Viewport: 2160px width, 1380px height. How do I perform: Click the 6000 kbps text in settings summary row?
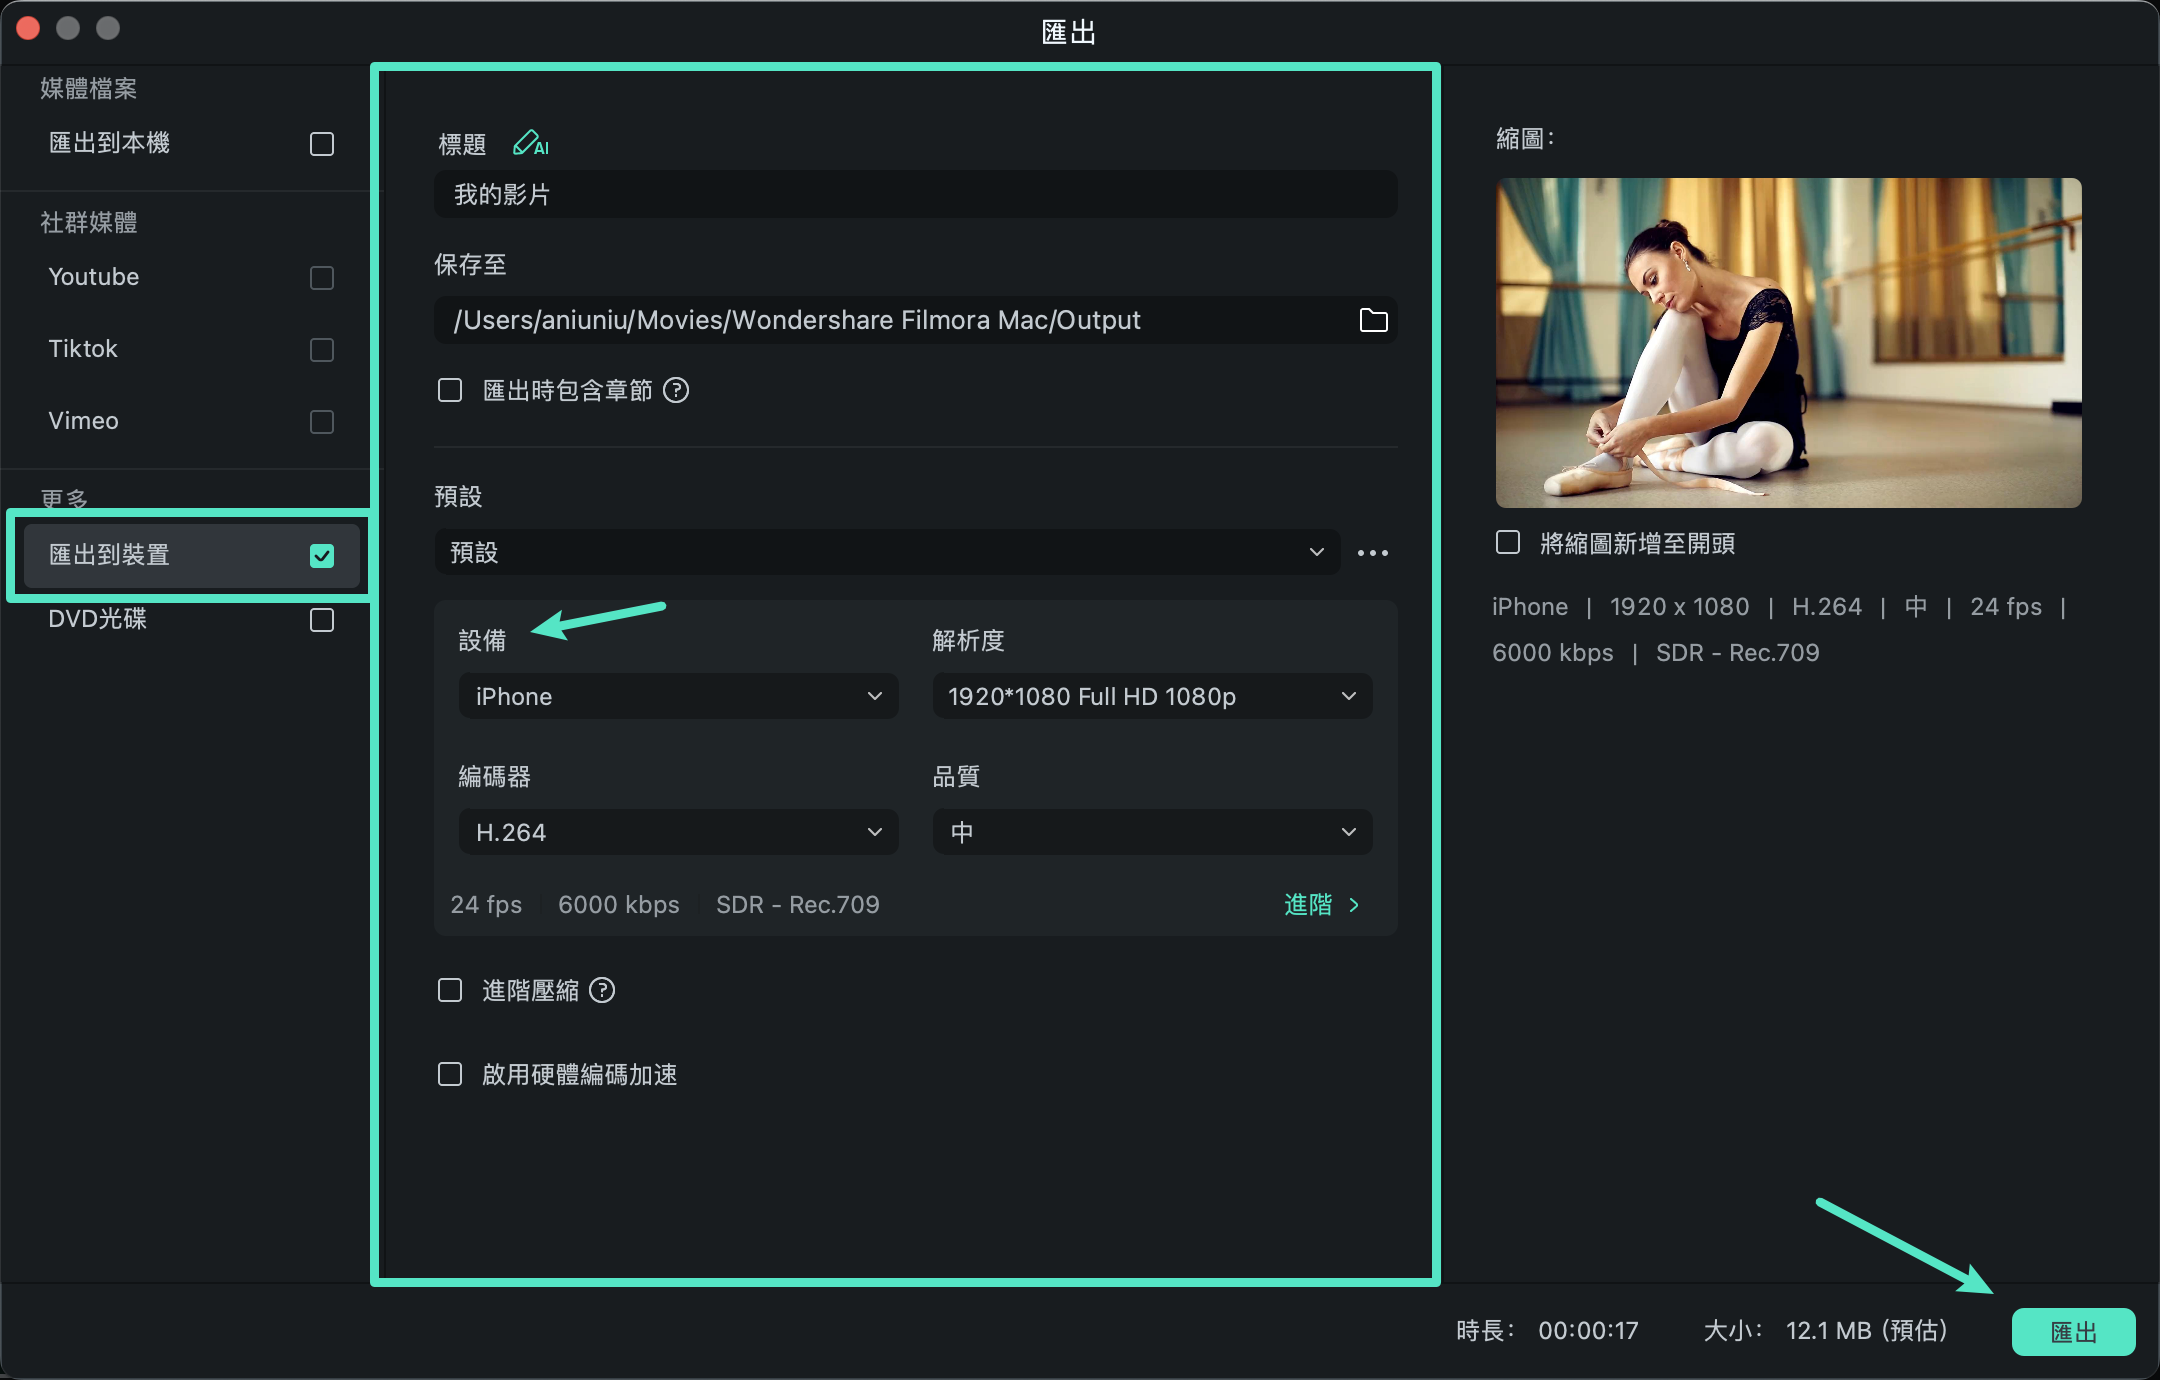point(618,905)
